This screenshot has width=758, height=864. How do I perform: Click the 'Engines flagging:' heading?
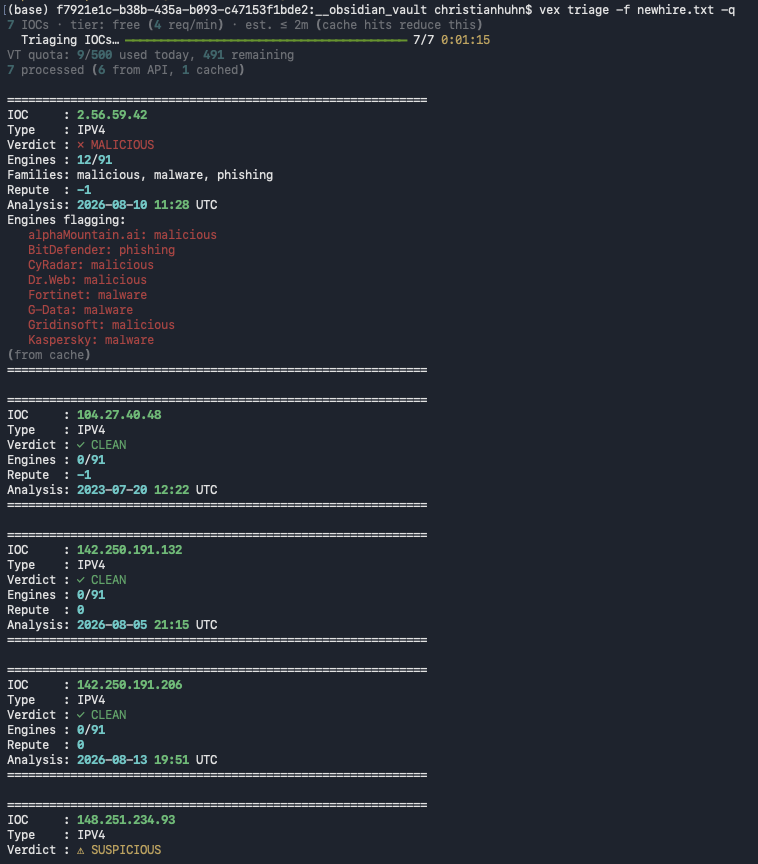(x=66, y=220)
